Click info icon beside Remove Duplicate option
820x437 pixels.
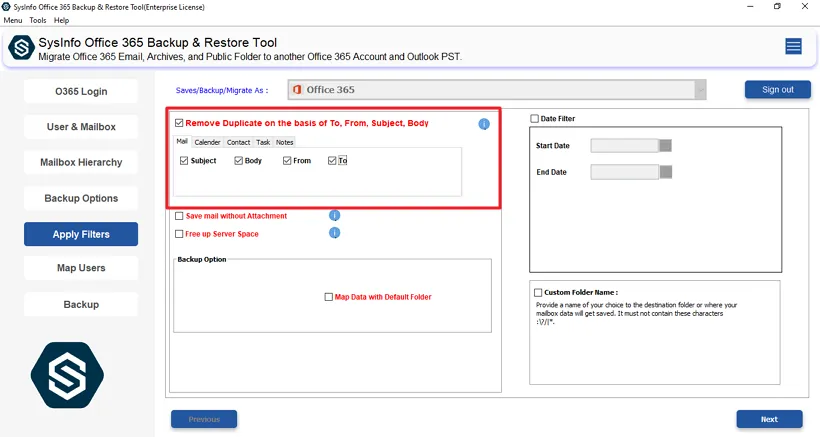[484, 124]
